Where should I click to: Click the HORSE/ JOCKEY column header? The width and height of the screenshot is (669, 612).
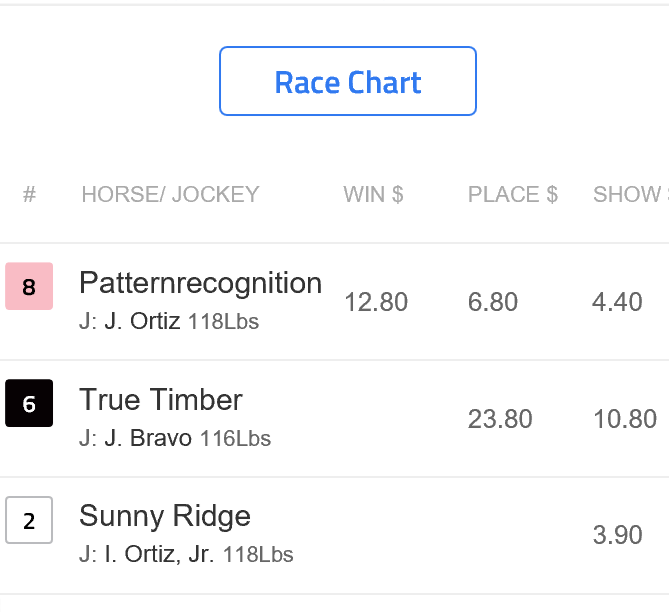click(x=170, y=195)
